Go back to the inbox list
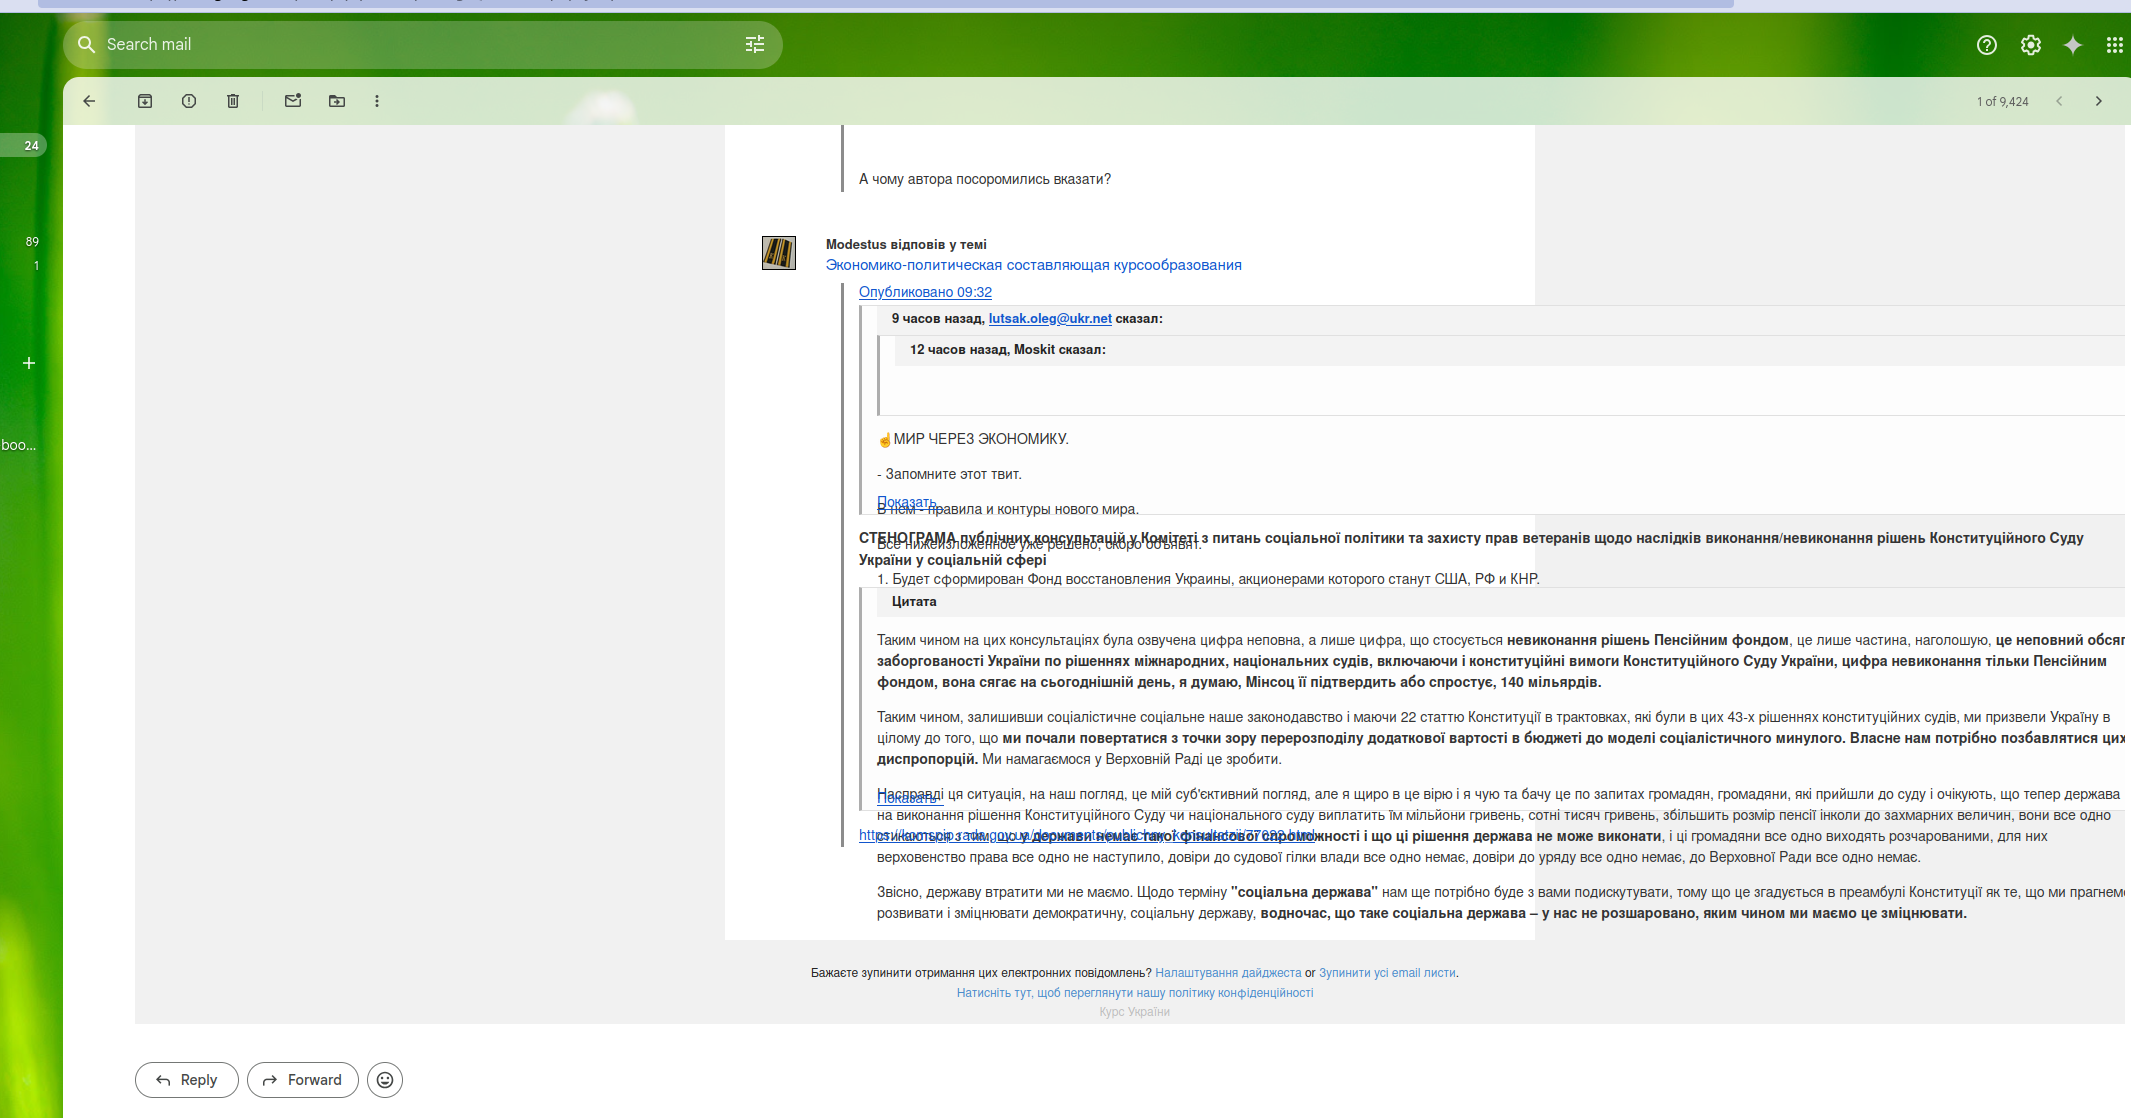Image resolution: width=2131 pixels, height=1118 pixels. tap(89, 101)
